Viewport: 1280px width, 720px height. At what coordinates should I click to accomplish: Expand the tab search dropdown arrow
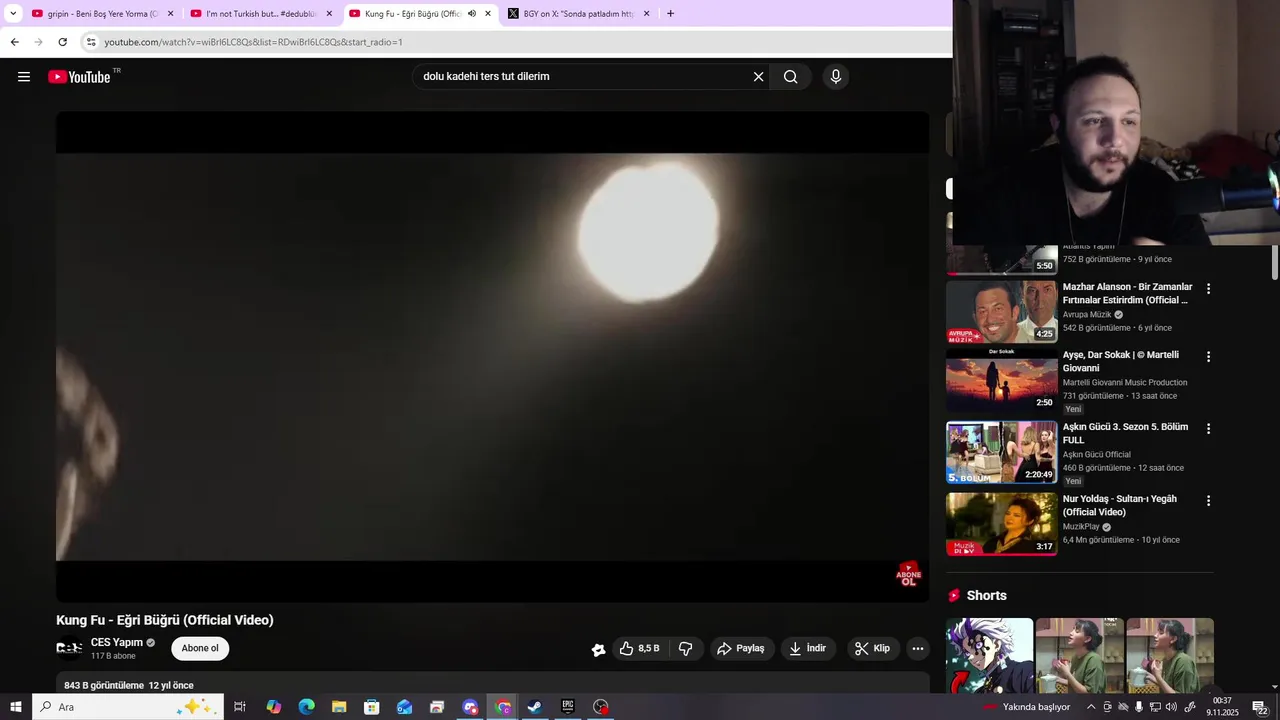click(13, 14)
